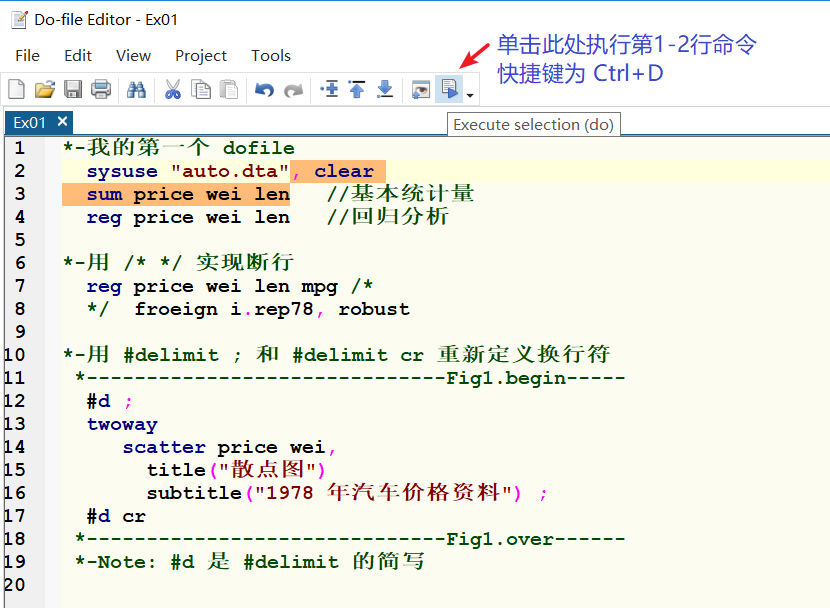This screenshot has height=608, width=830.
Task: Click i.rep78 on line 8
Action: pyautogui.click(x=272, y=309)
